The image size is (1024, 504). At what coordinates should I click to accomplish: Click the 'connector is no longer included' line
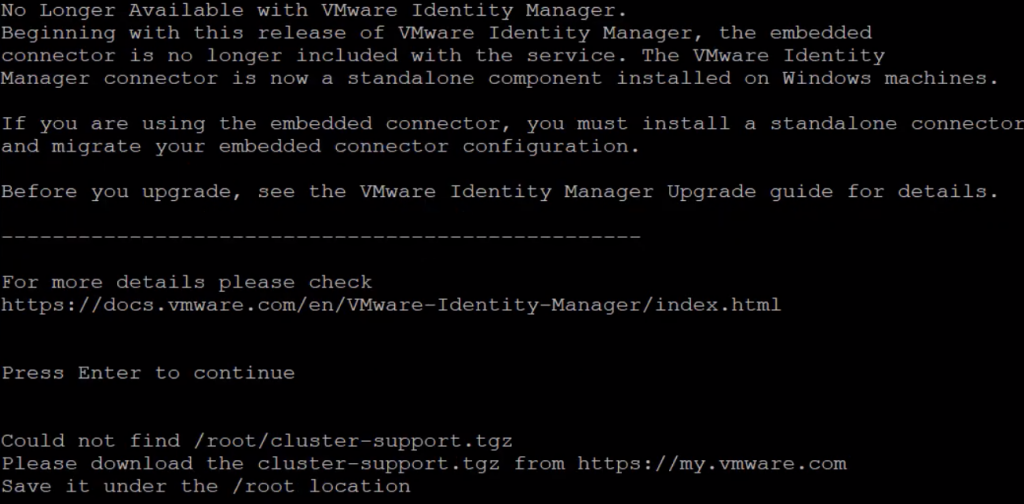(x=443, y=55)
